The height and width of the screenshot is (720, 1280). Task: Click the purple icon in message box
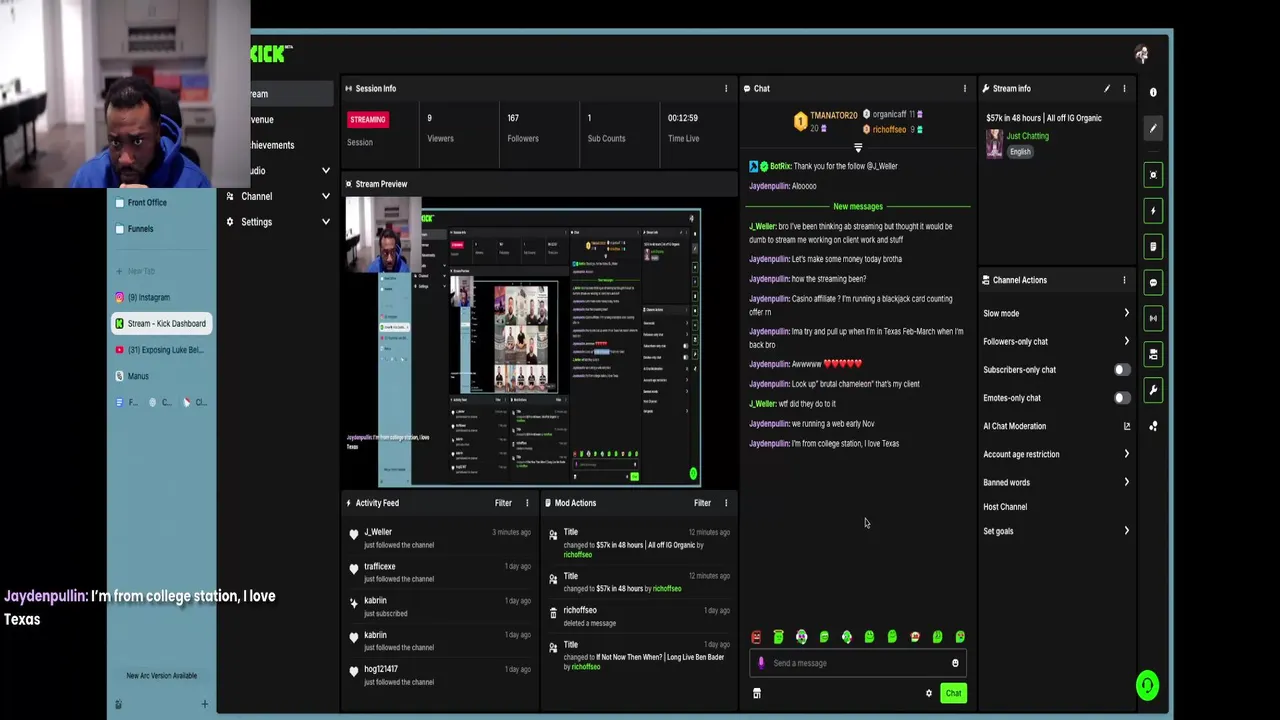761,663
